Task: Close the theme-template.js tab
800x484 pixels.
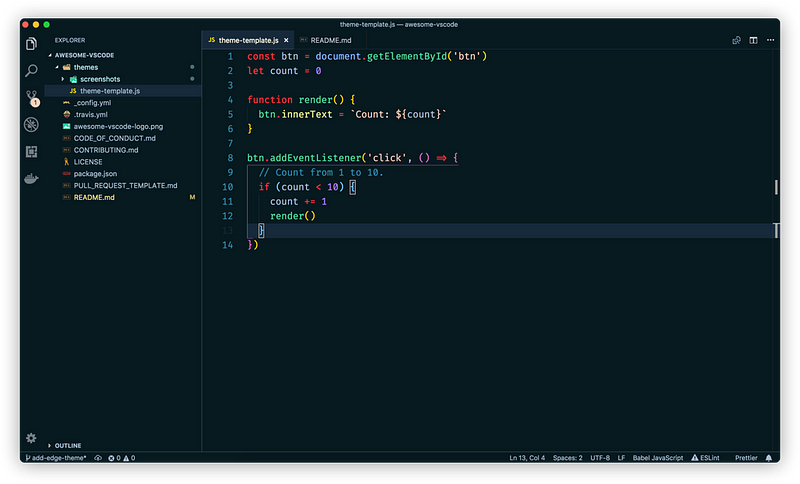Action: click(286, 40)
